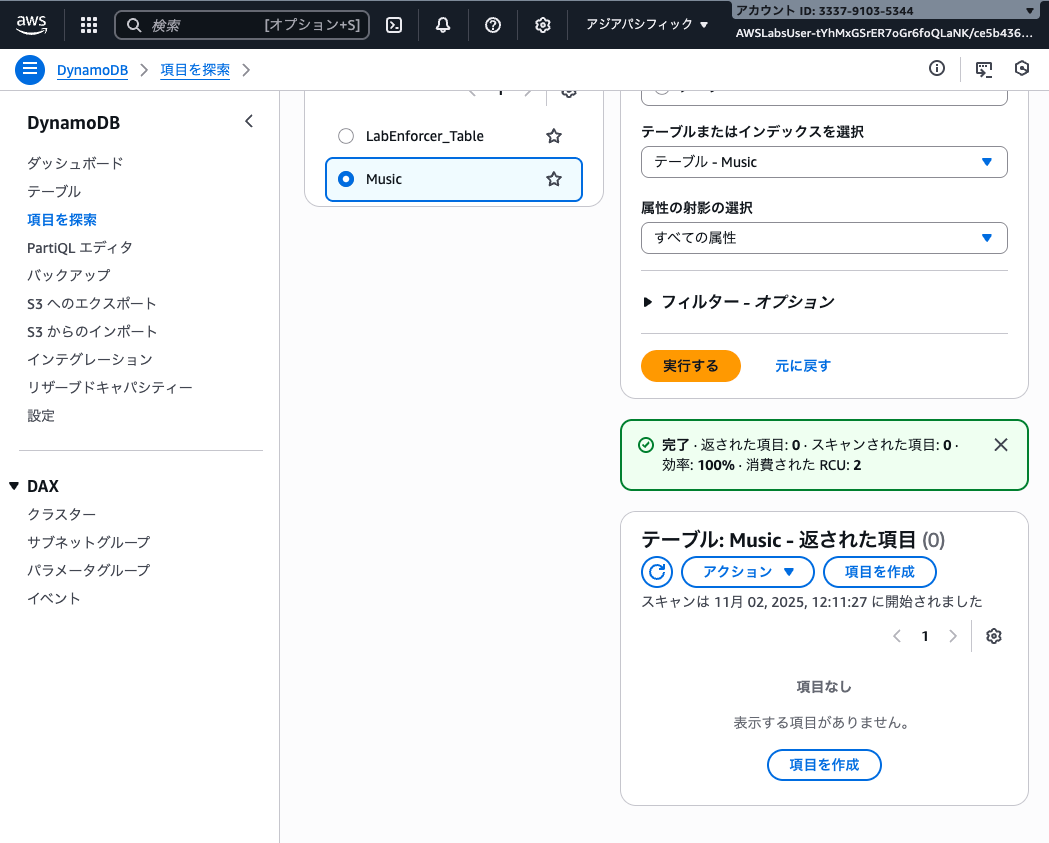
Task: Focus the AWS 検索 search field
Action: (x=242, y=25)
